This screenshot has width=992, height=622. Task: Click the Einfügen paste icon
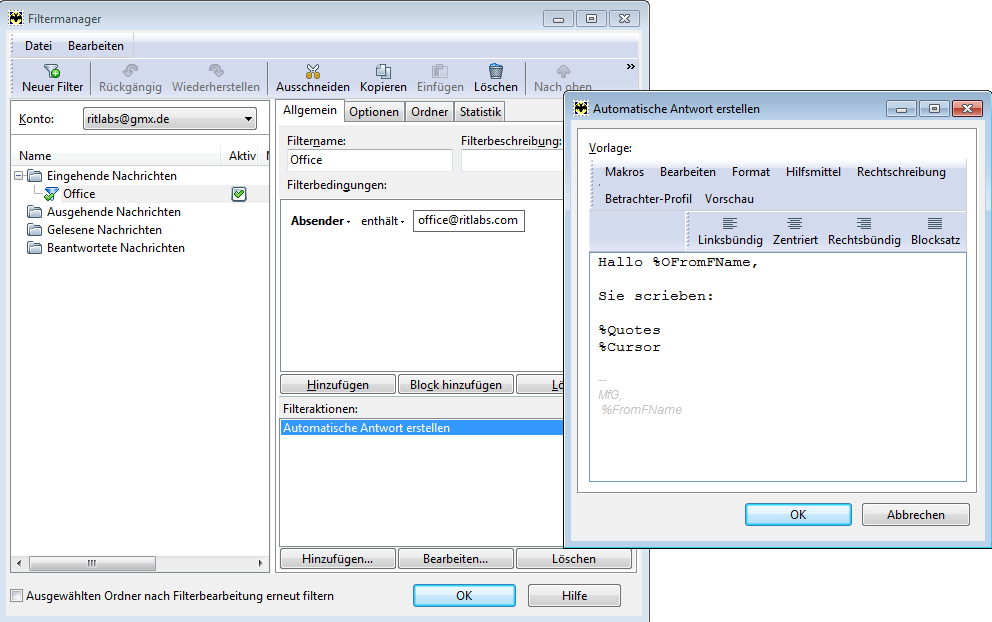[440, 70]
